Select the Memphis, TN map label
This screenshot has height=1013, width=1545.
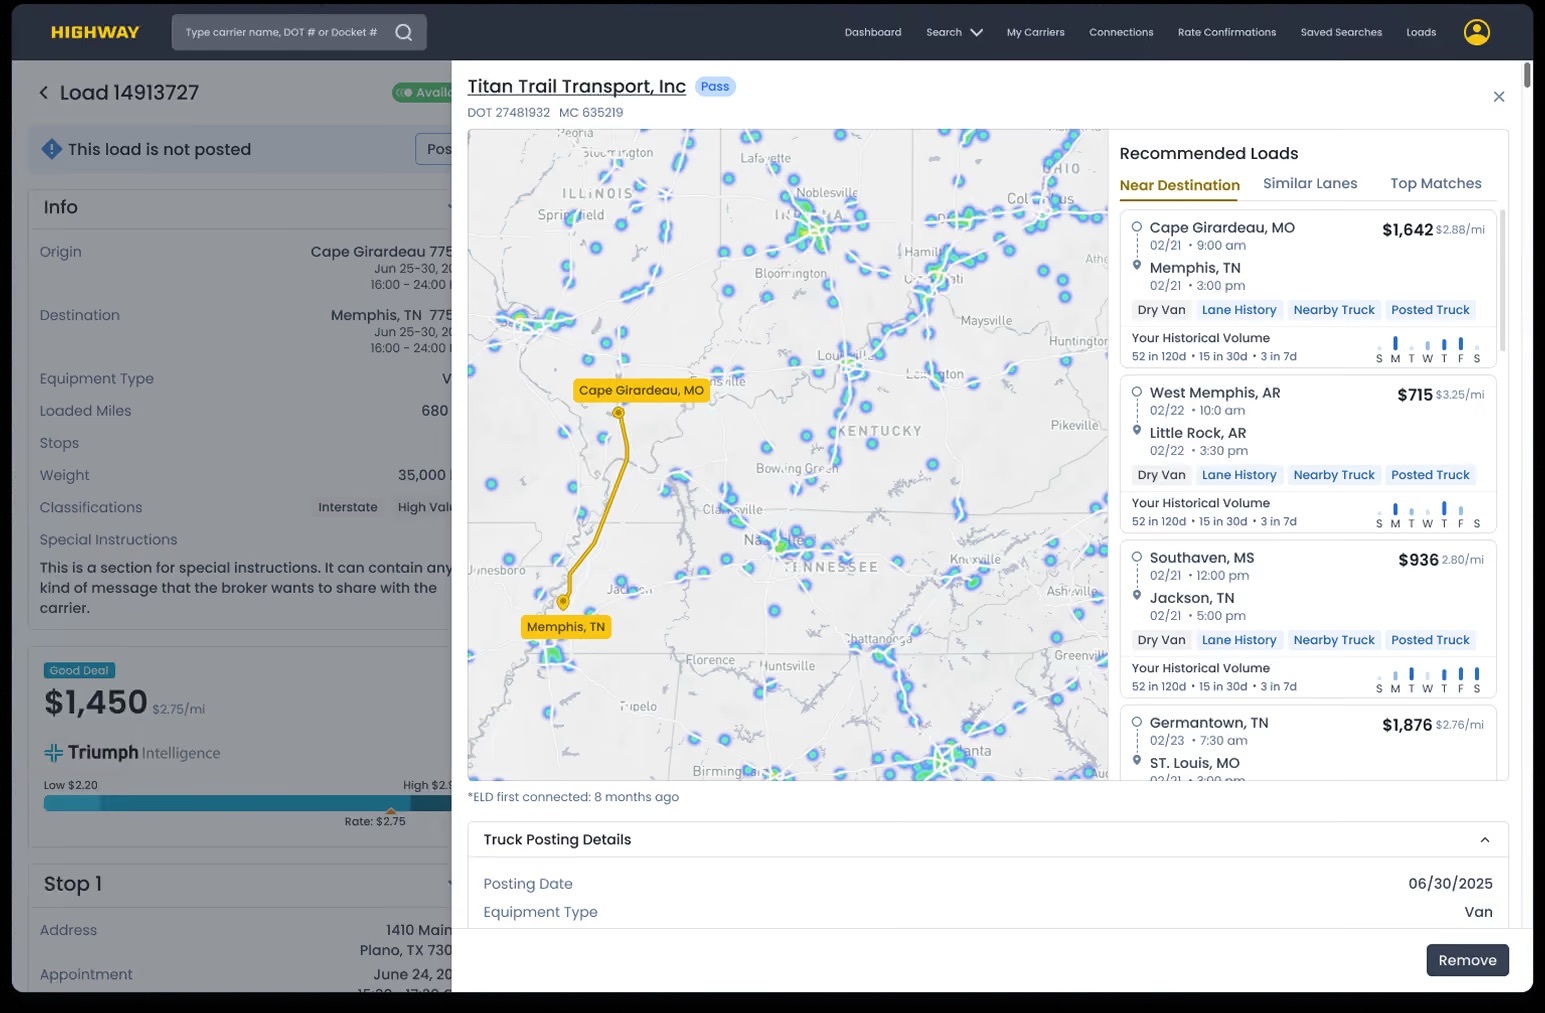pyautogui.click(x=566, y=627)
